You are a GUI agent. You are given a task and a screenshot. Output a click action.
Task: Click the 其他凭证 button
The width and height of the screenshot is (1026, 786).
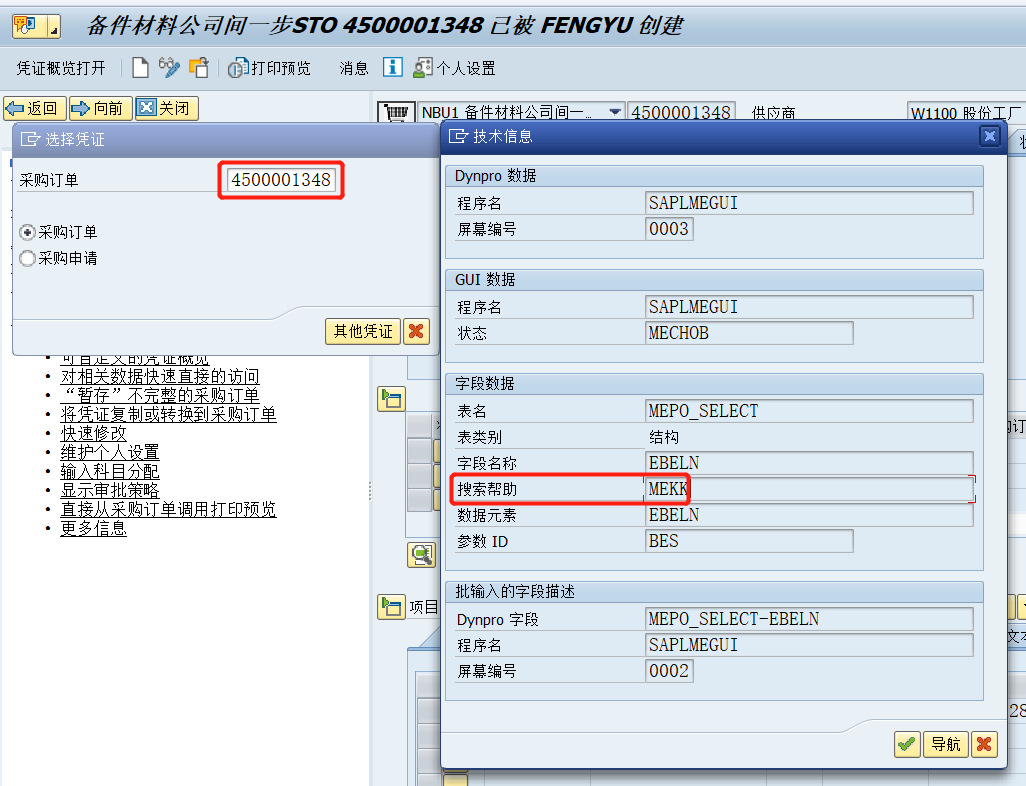pos(361,331)
